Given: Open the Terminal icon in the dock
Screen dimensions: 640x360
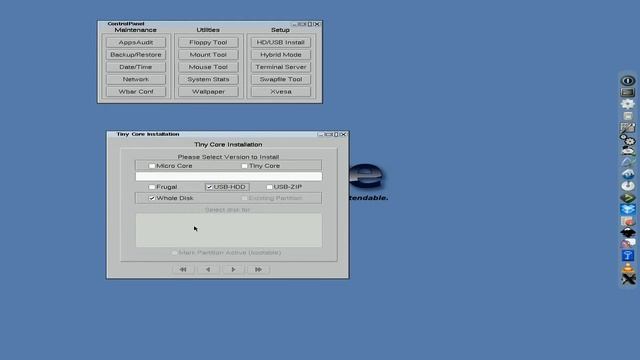Looking at the screenshot, I should pos(628,93).
